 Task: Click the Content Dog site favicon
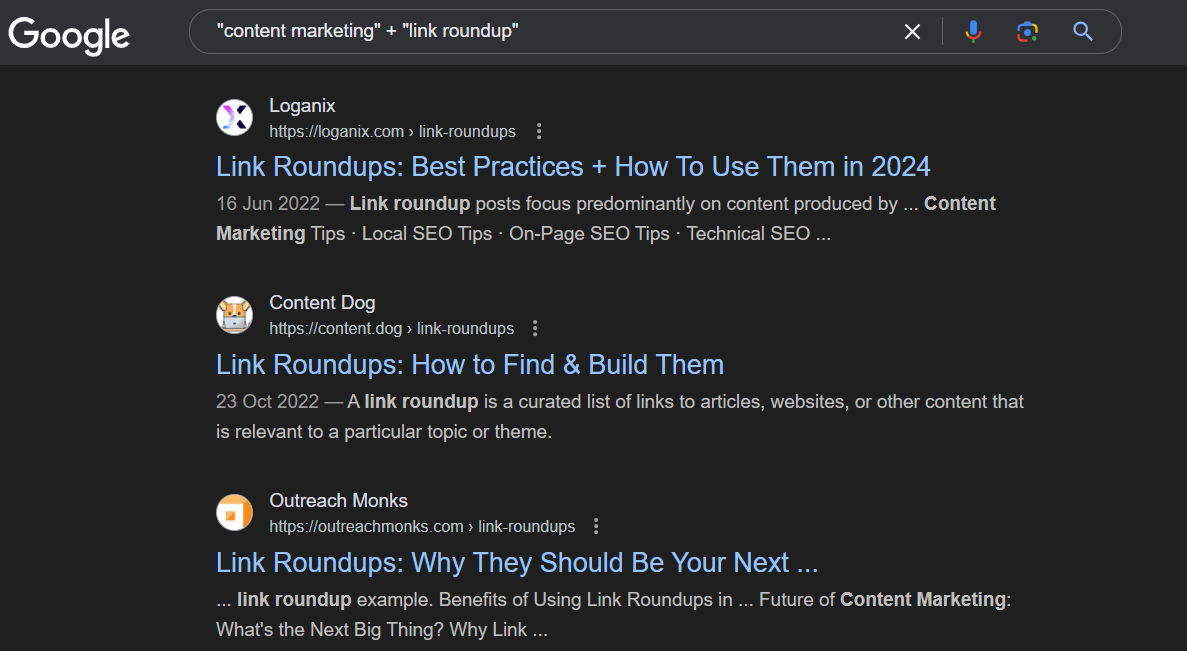[x=235, y=315]
